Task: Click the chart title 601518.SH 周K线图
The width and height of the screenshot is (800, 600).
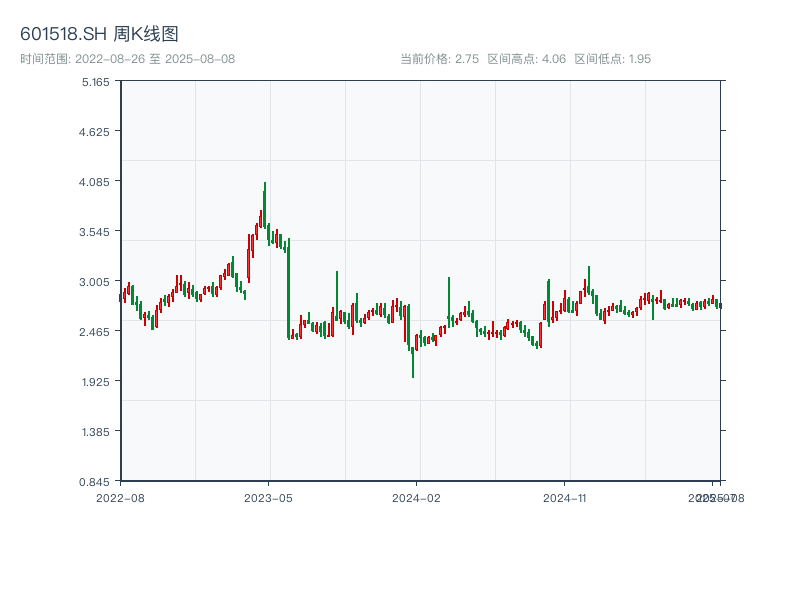Action: coord(99,35)
